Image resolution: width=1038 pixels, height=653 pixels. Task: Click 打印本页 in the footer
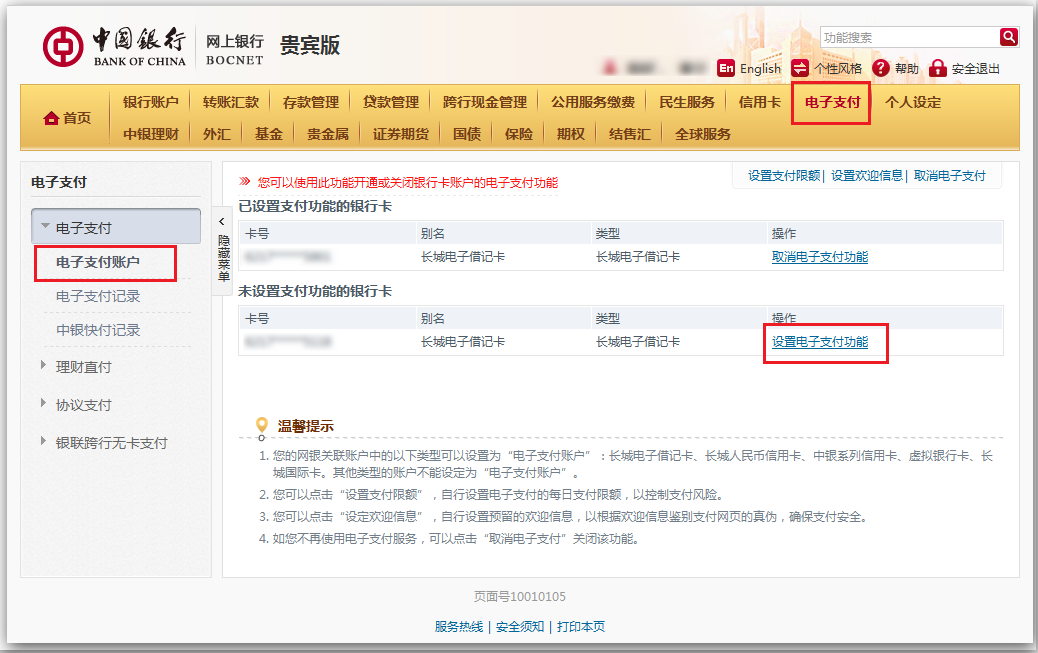point(581,627)
